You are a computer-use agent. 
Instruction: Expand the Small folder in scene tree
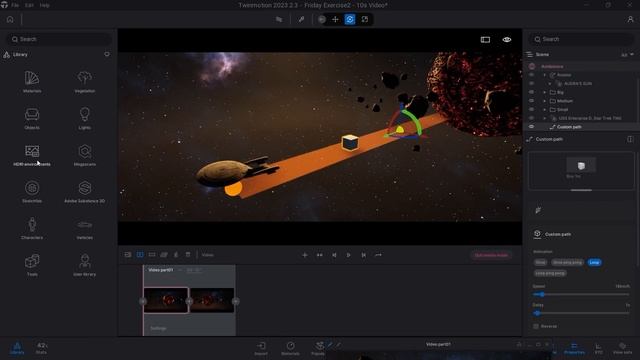[x=544, y=109]
